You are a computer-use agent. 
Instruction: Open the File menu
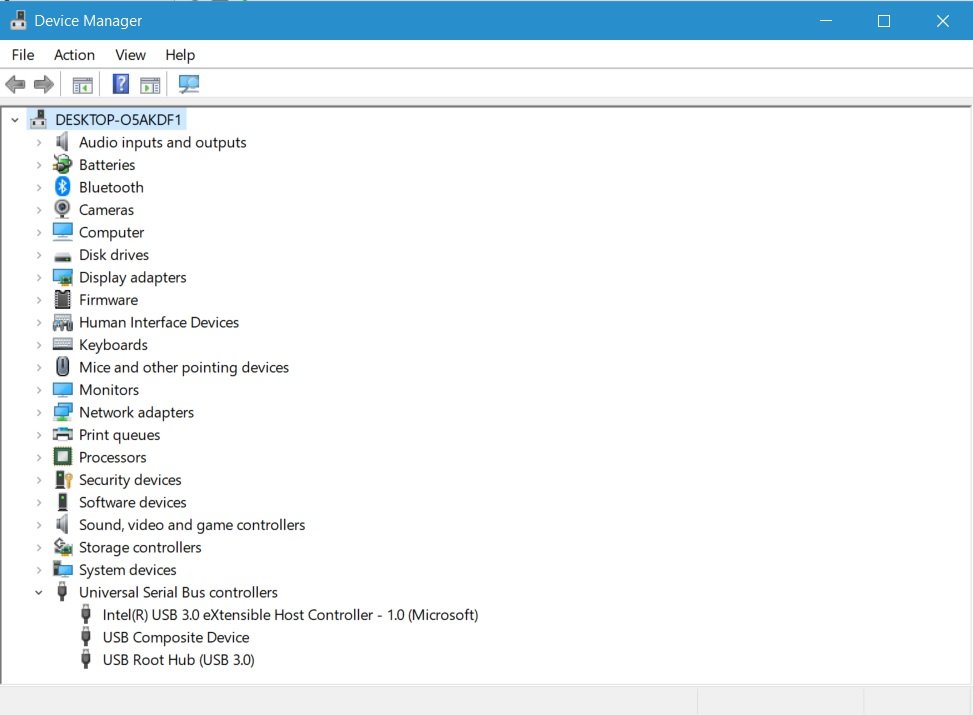click(x=23, y=55)
